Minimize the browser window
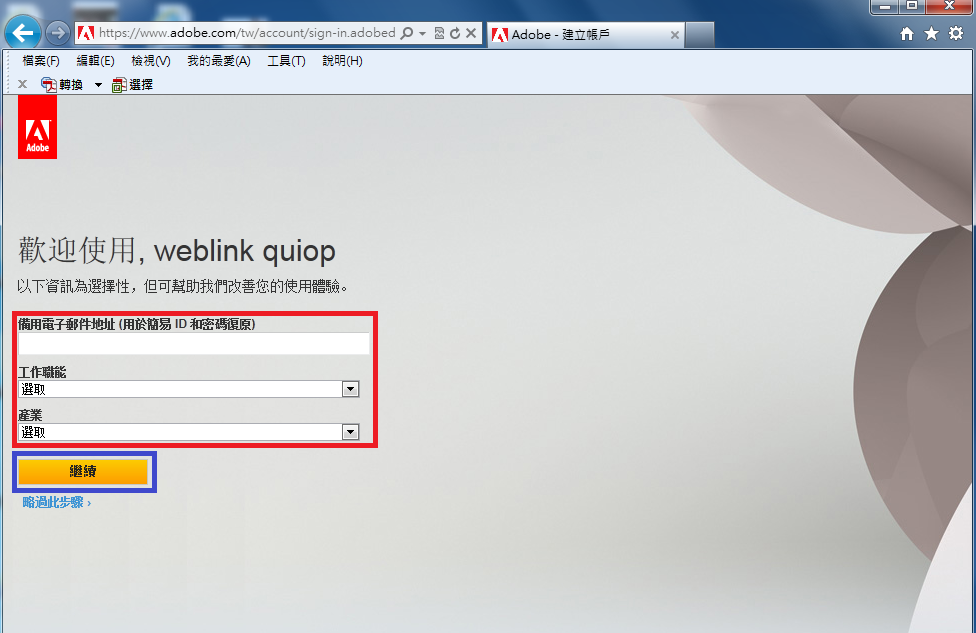Screen dimensions: 976x633 click(x=884, y=6)
